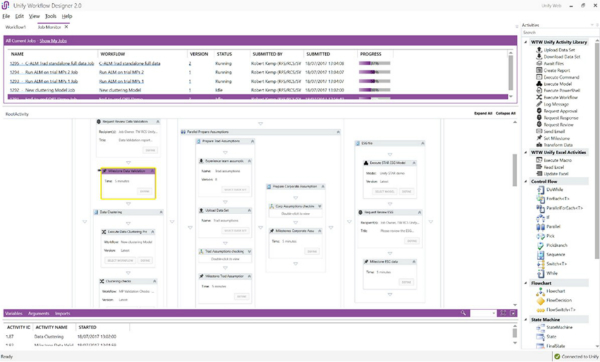Select the Execute PowerShell activity icon

pyautogui.click(x=539, y=90)
